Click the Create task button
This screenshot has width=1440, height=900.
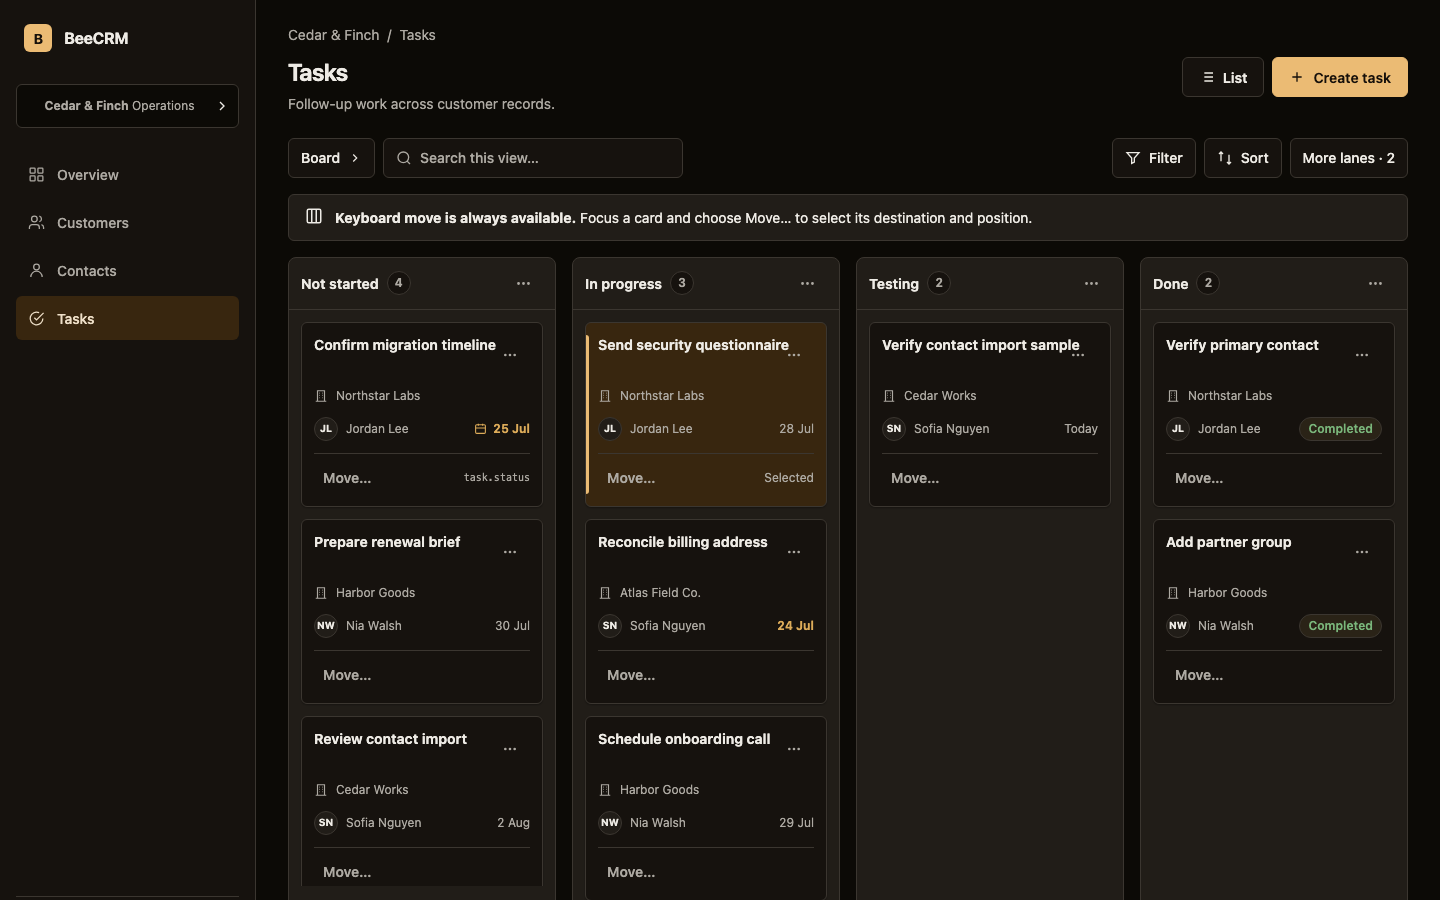[x=1340, y=77]
